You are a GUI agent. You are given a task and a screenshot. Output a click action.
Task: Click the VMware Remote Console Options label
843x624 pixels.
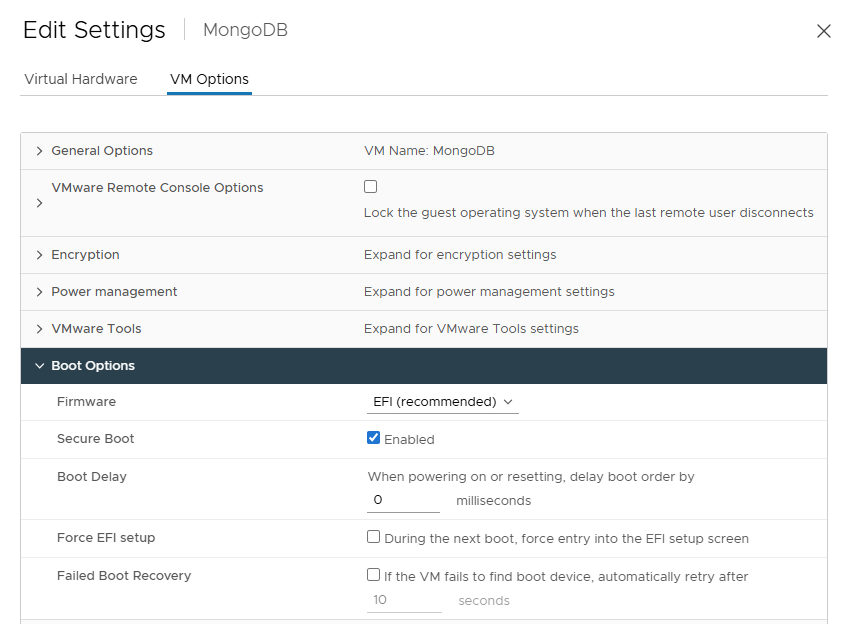158,188
